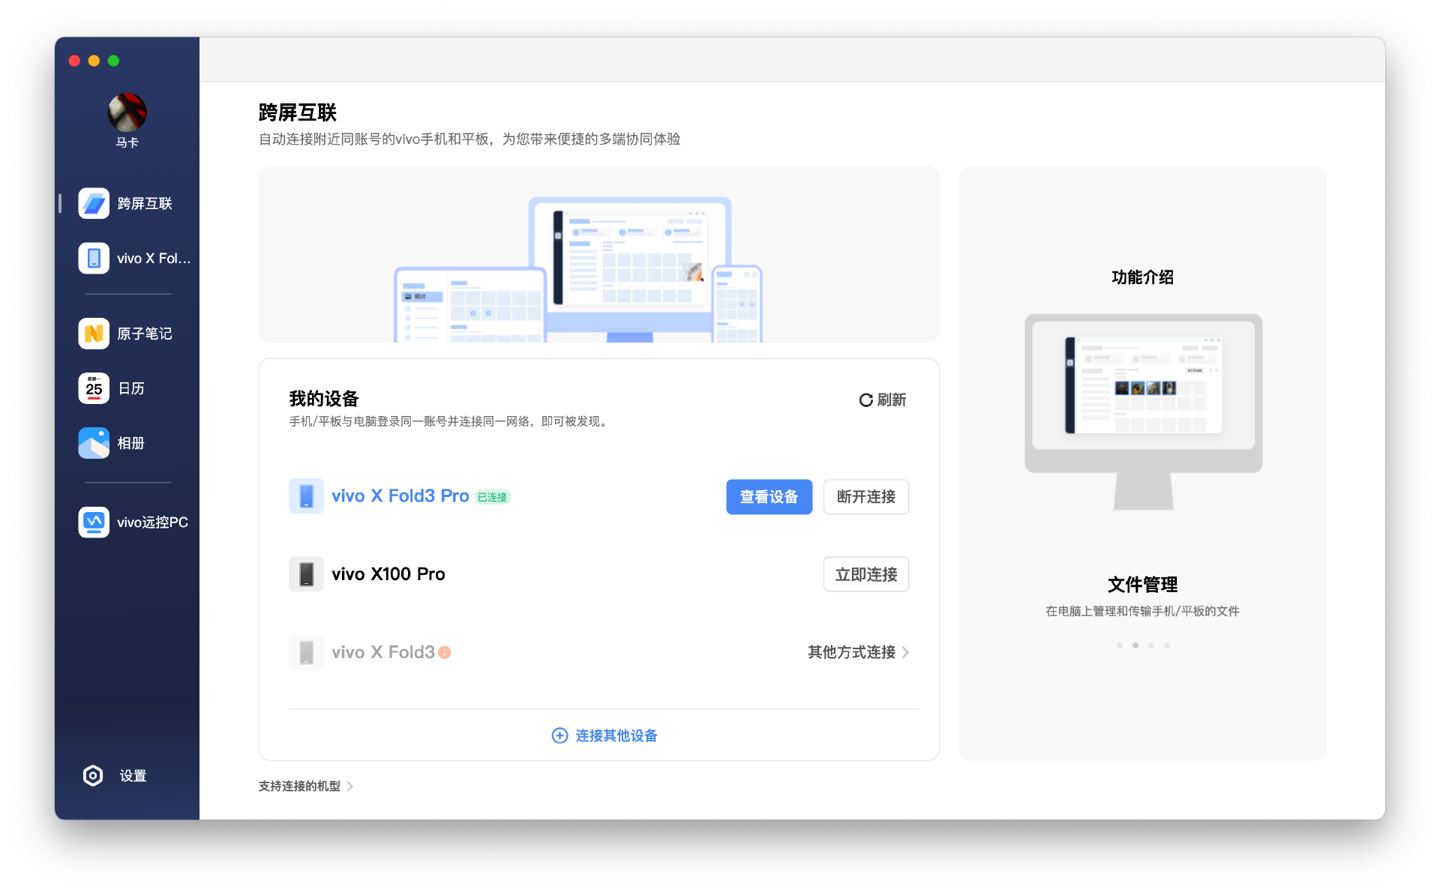Open the 日历 calendar icon
1440x892 pixels.
[x=94, y=388]
